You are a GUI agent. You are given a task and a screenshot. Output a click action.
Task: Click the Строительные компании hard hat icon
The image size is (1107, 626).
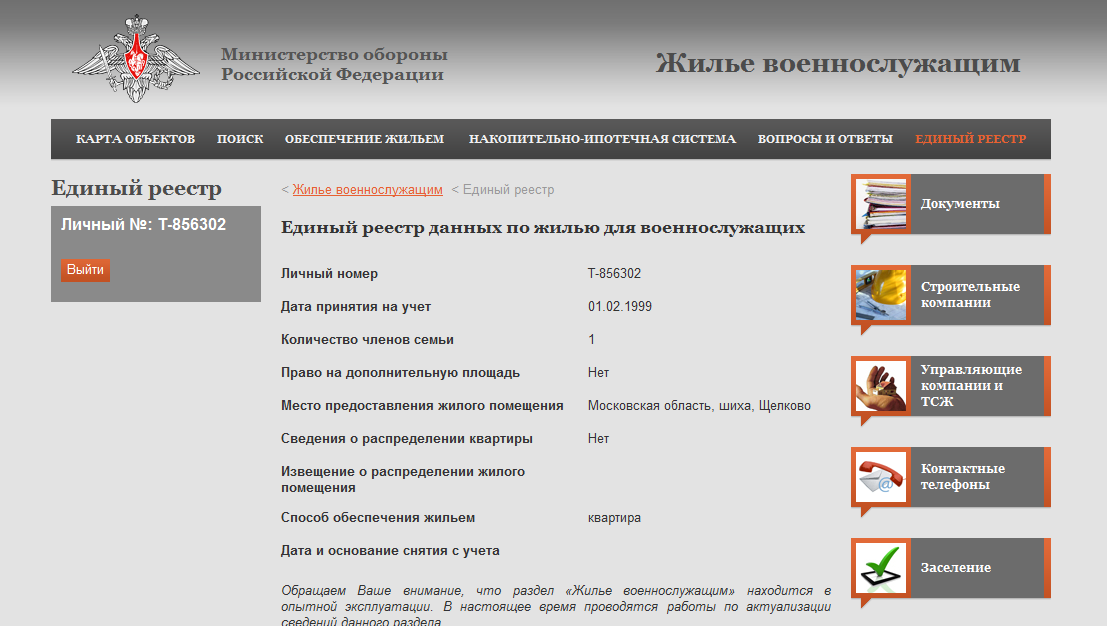click(x=881, y=295)
